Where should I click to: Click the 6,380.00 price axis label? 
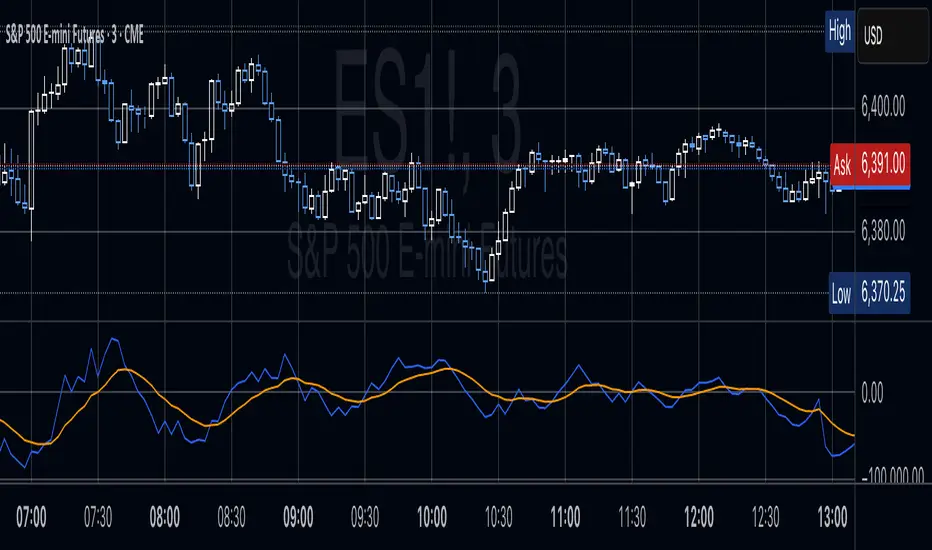[883, 230]
